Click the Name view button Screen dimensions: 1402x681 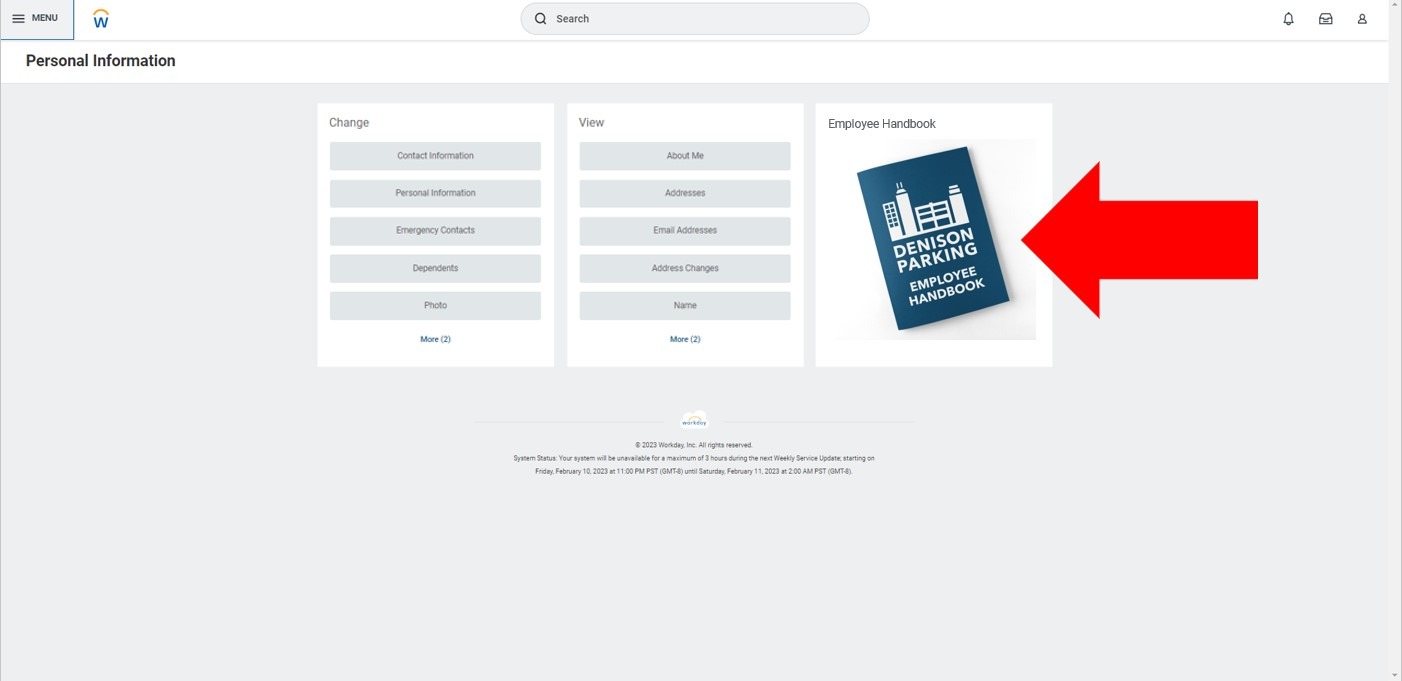click(685, 305)
